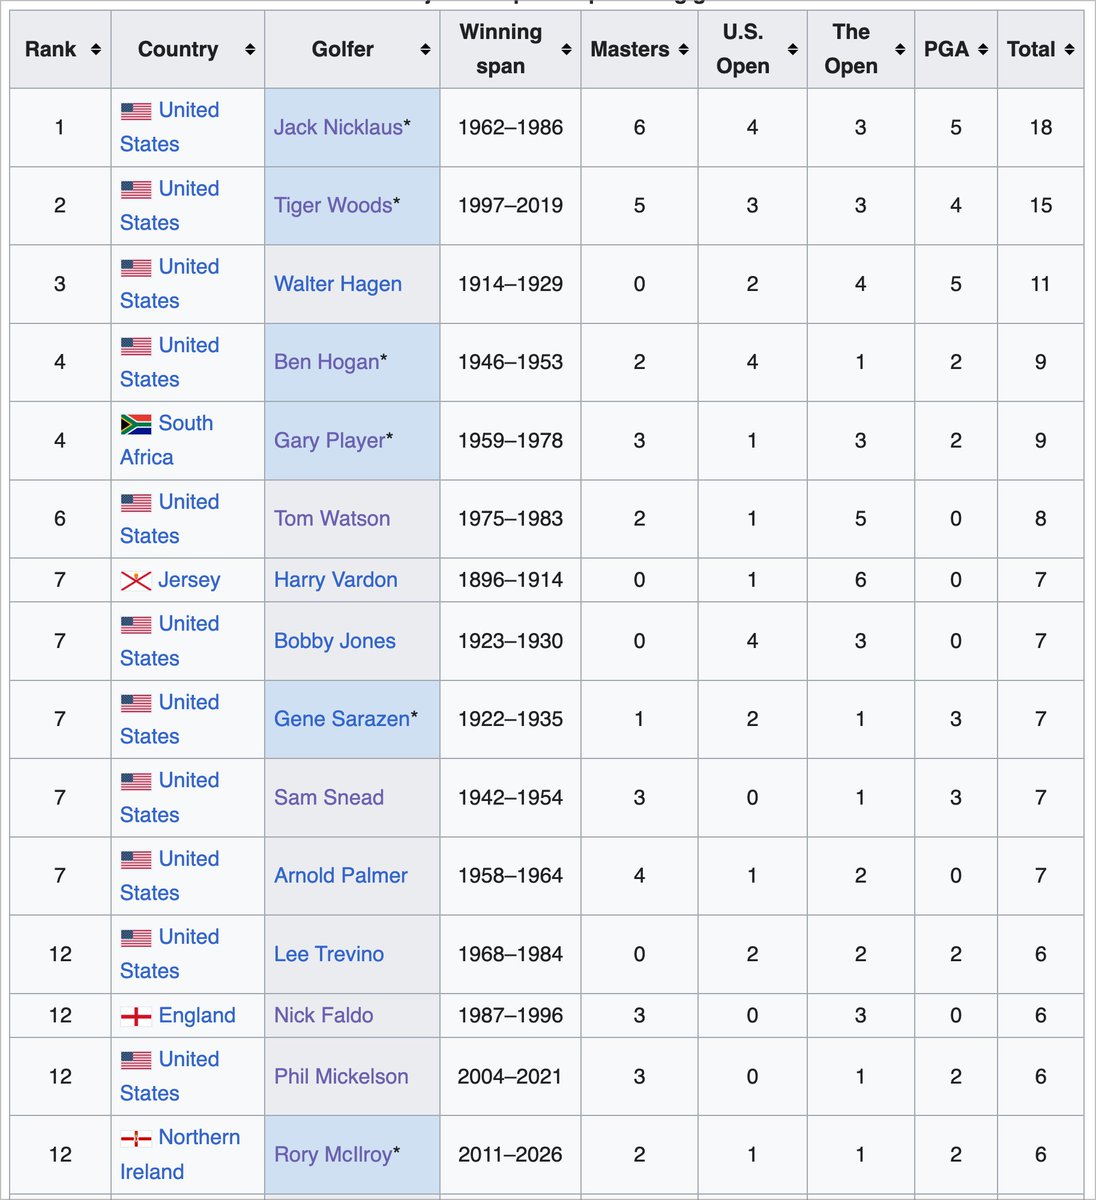
Task: Click US flag in Jack Nicklaus row
Action: 136,111
